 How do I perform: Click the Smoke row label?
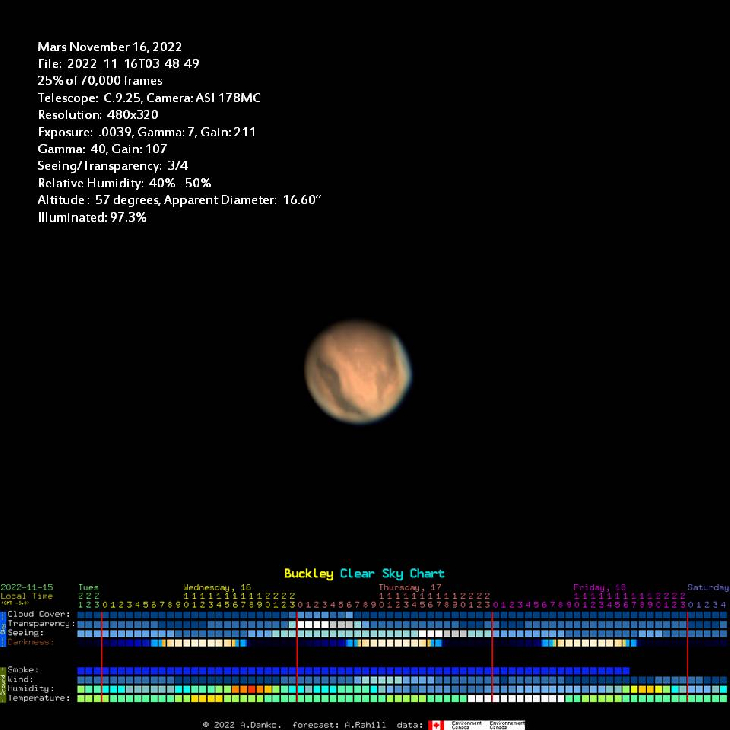24,669
